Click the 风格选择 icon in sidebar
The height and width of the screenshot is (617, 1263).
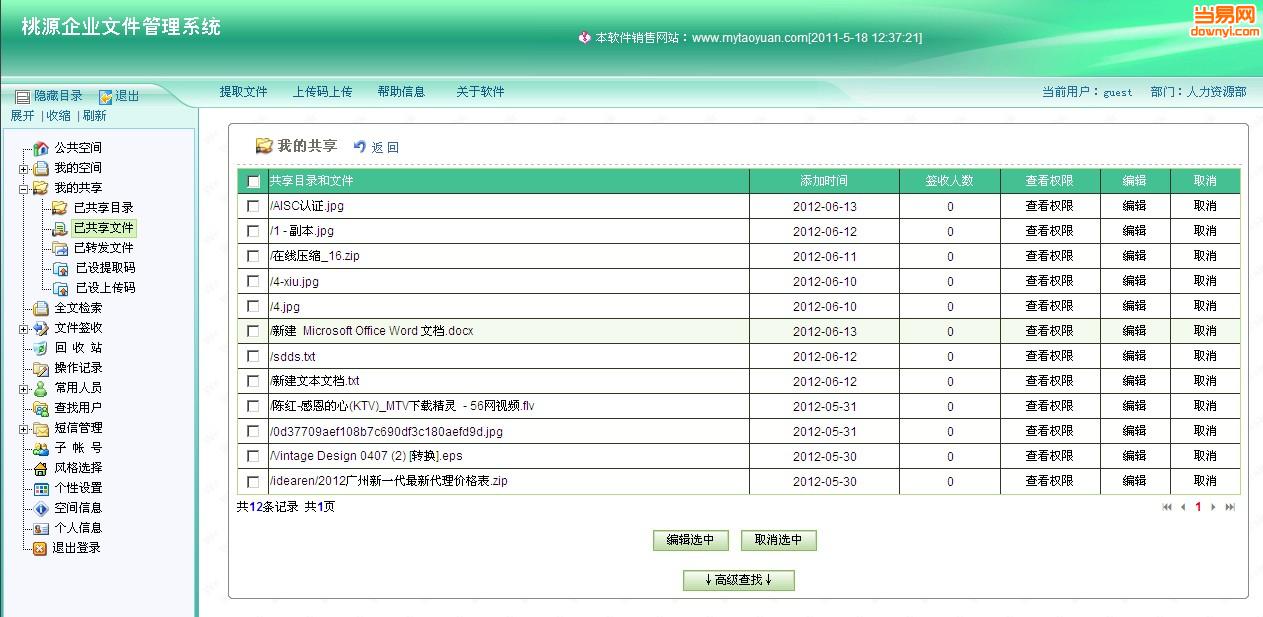click(x=41, y=468)
